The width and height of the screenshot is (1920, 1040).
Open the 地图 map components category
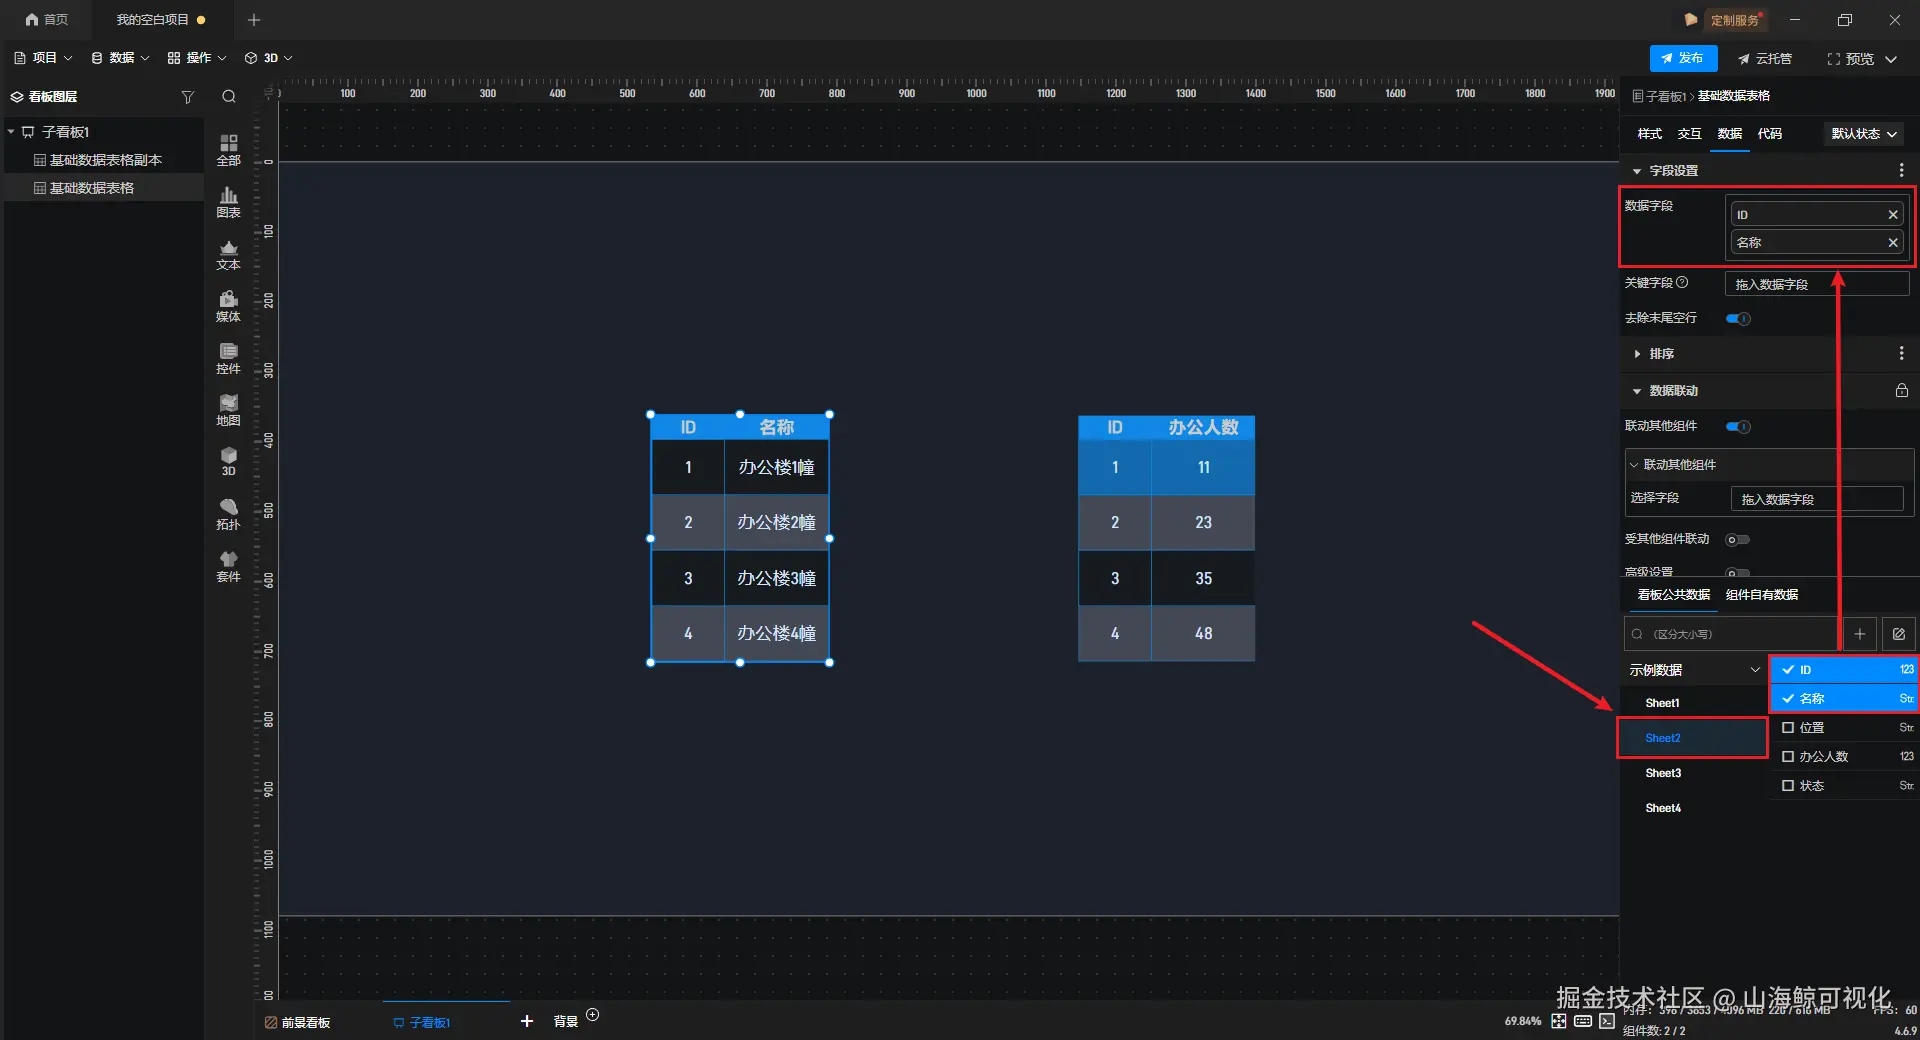pyautogui.click(x=229, y=410)
